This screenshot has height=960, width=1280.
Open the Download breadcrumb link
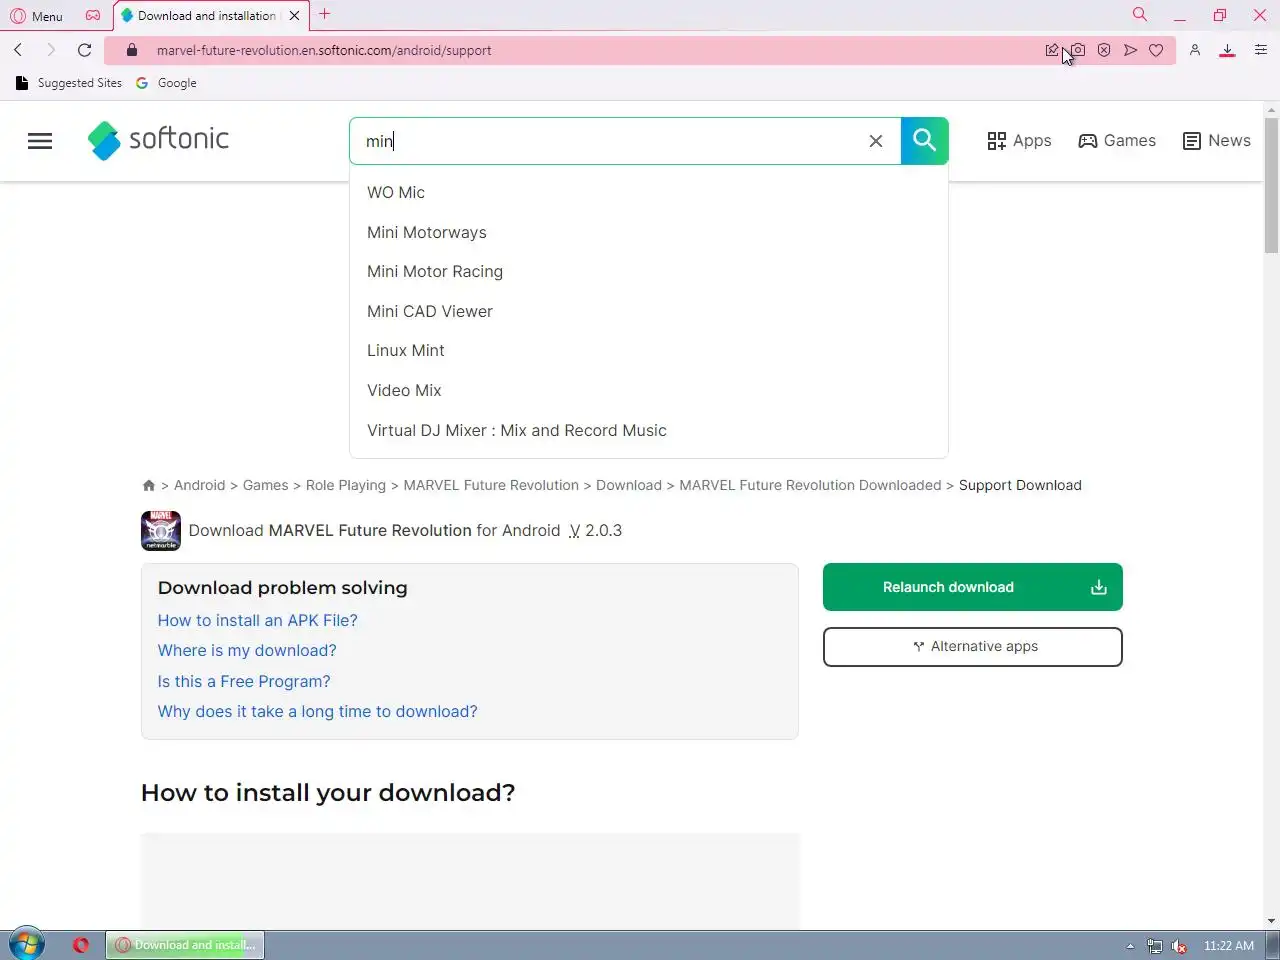pos(629,485)
